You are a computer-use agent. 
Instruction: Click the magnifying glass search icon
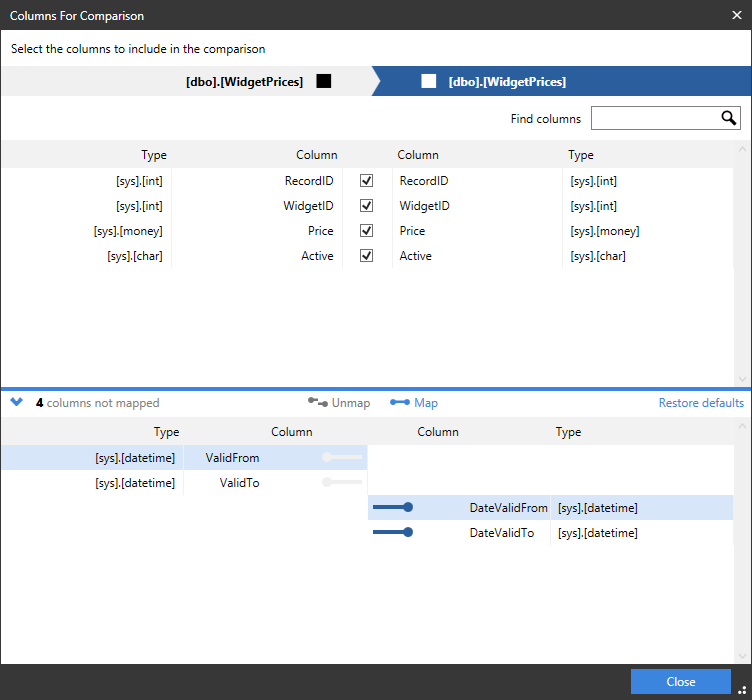pos(729,118)
